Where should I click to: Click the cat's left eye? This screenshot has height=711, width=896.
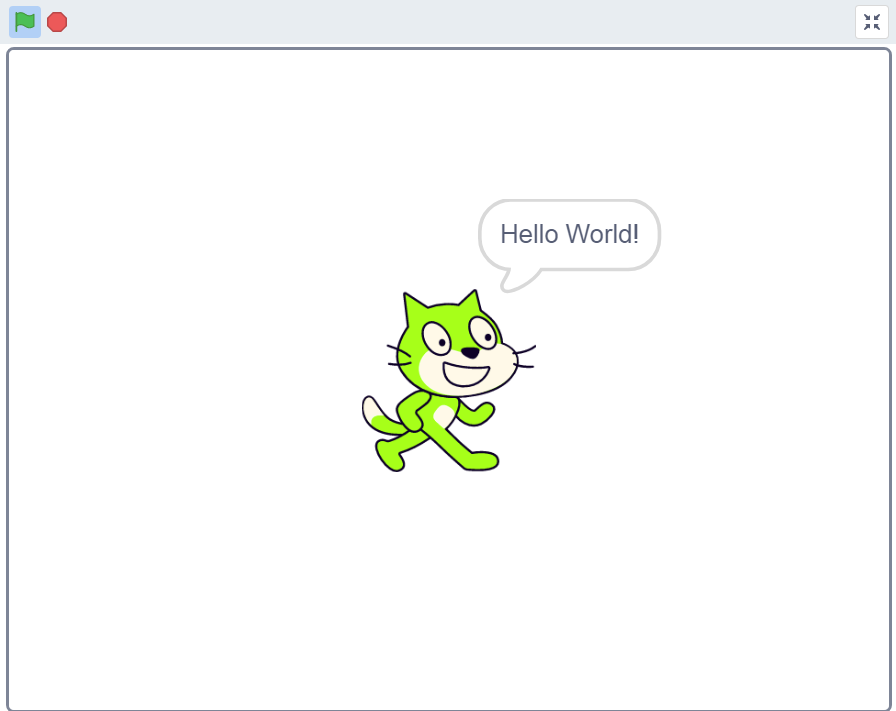click(436, 338)
